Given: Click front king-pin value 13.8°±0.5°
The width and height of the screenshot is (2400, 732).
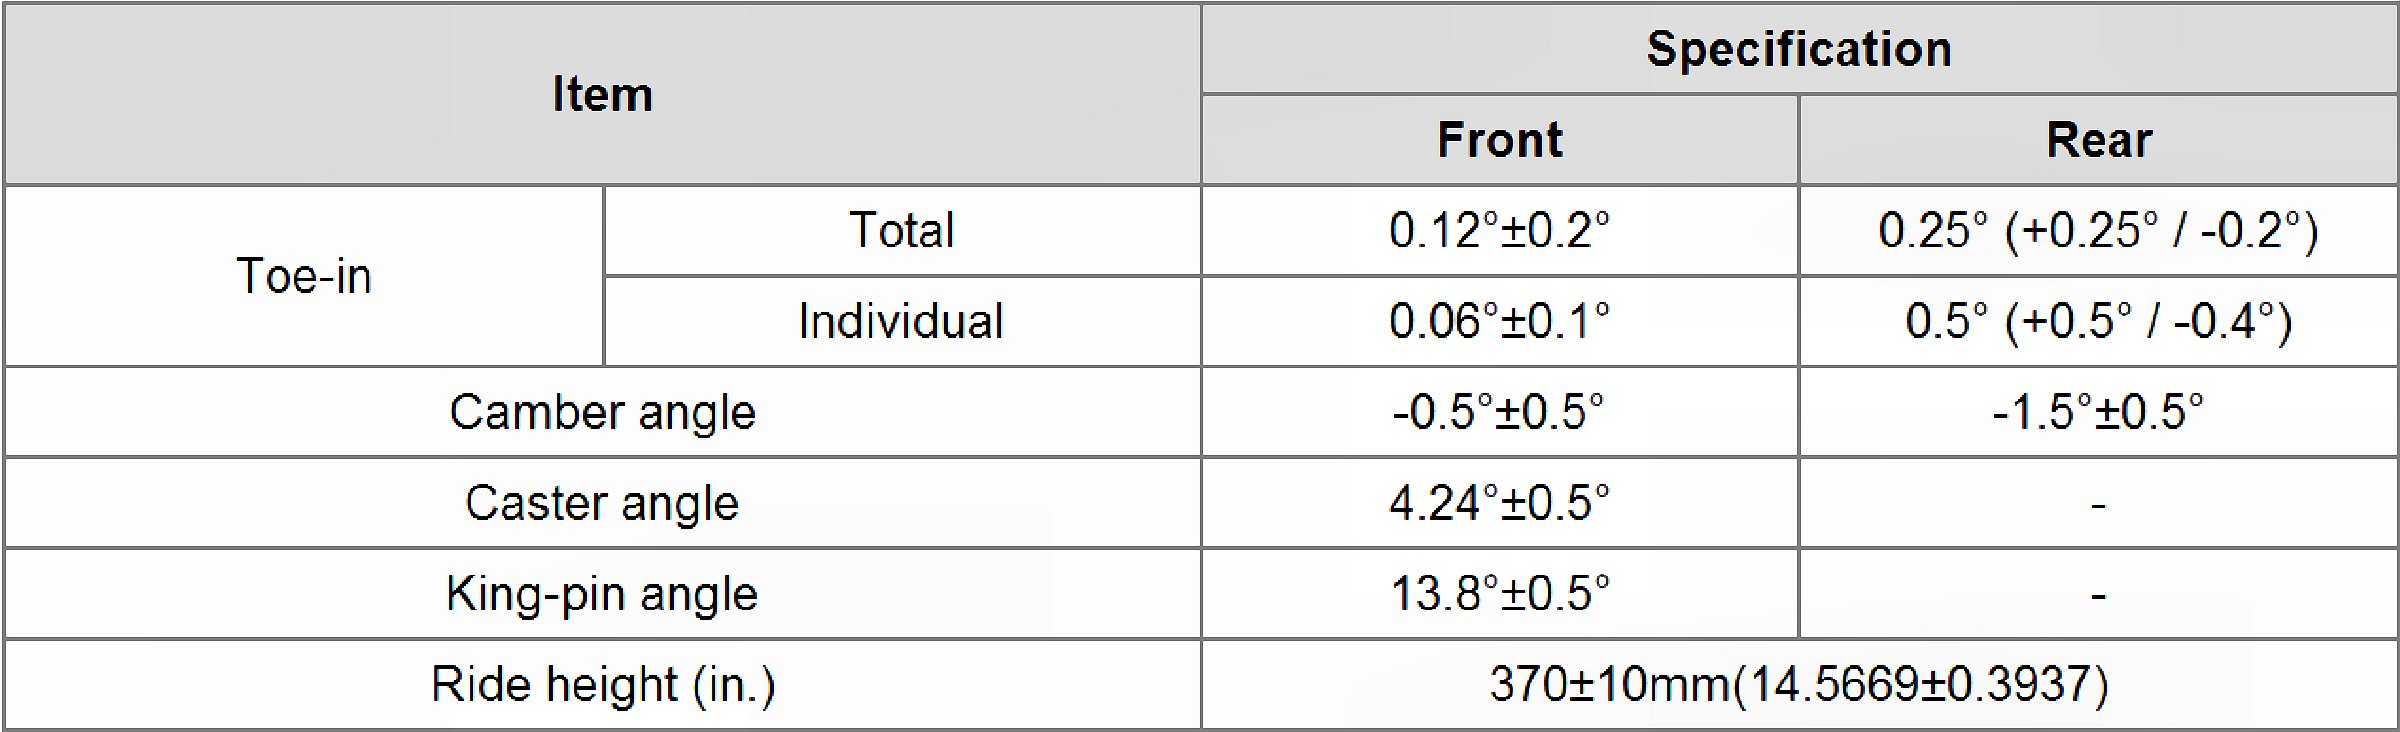Looking at the screenshot, I should click(1499, 594).
